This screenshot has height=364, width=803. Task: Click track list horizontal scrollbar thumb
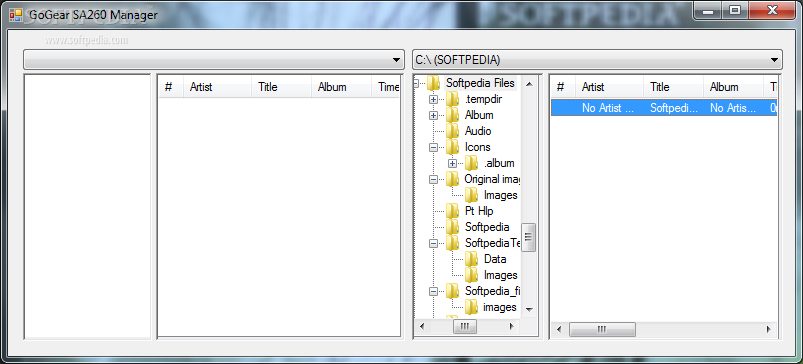click(602, 329)
